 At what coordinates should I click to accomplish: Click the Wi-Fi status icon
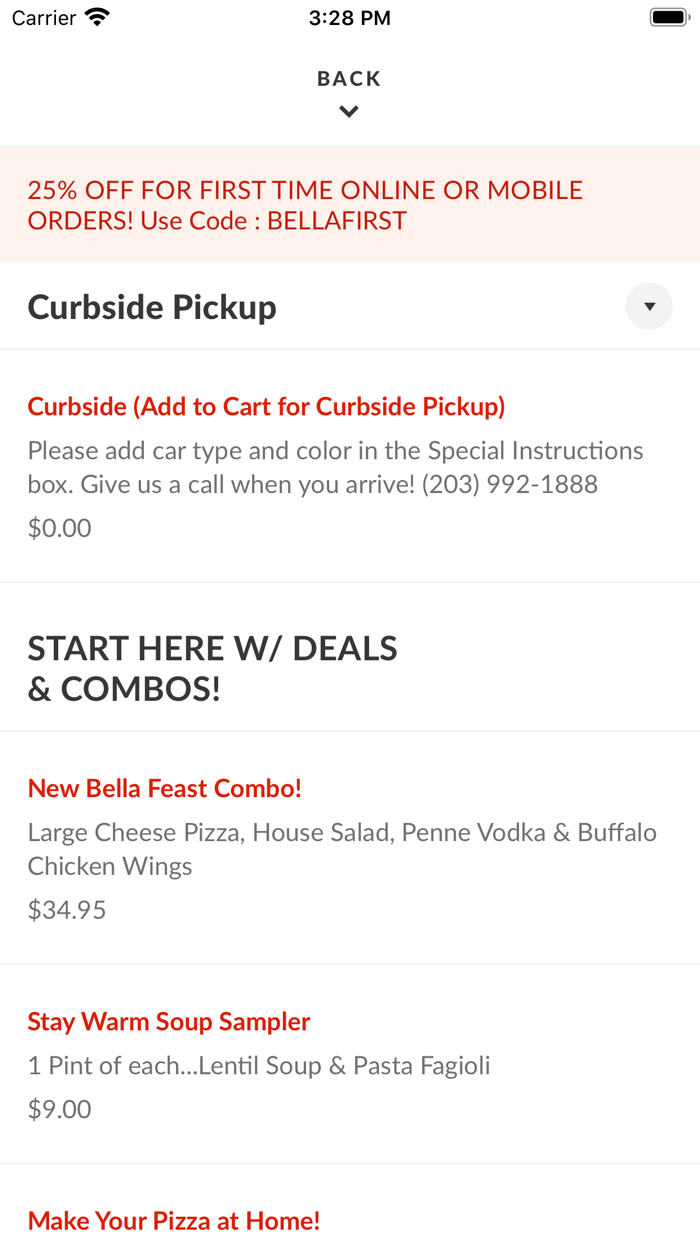click(x=97, y=18)
